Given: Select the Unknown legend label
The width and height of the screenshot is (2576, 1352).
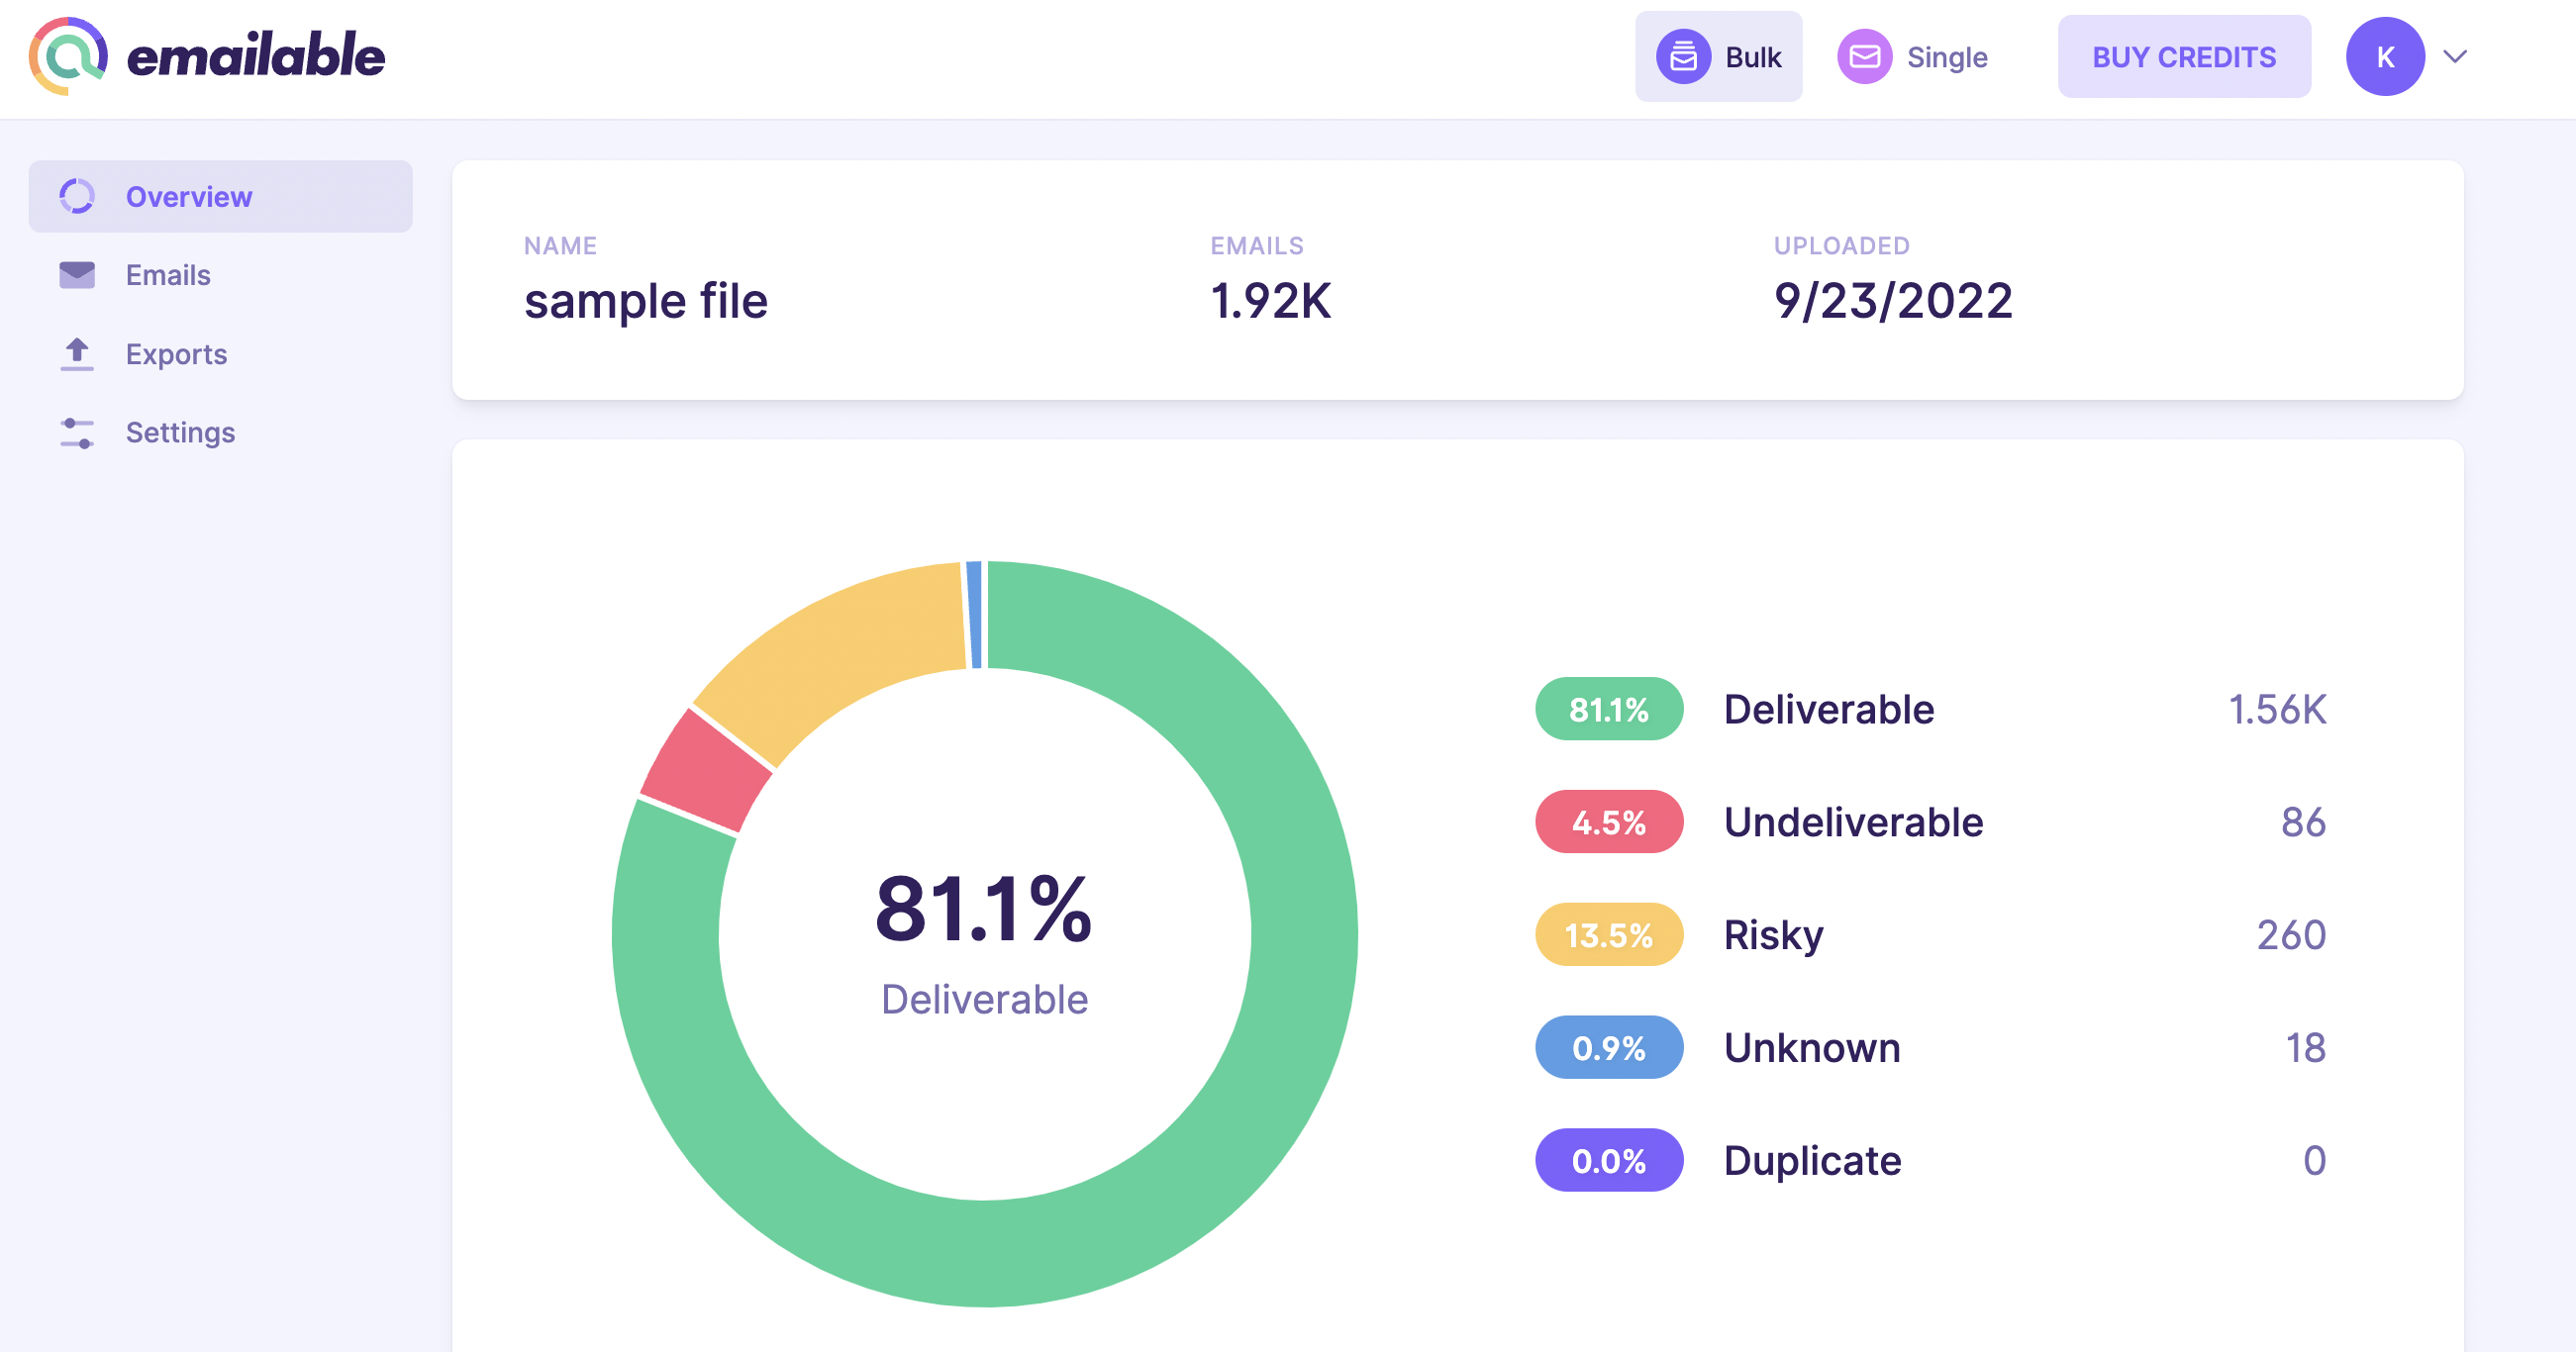Looking at the screenshot, I should 1812,1048.
